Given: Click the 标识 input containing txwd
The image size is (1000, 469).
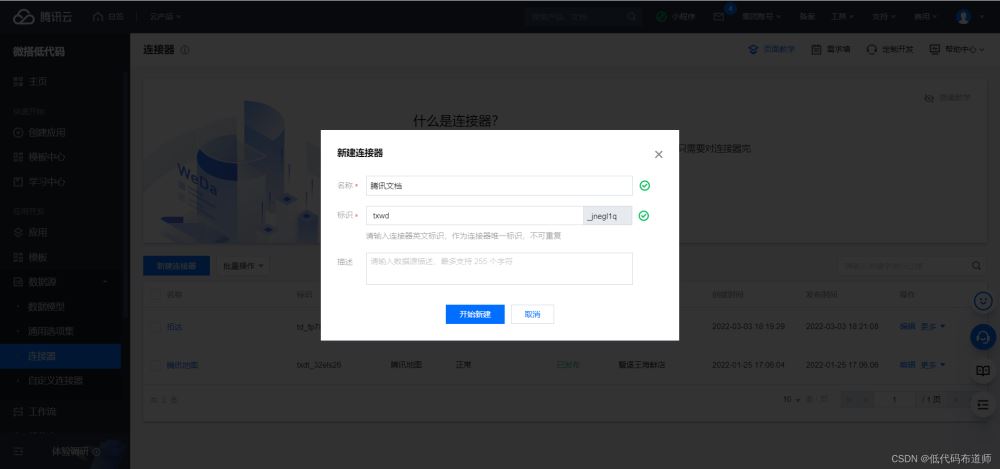Looking at the screenshot, I should point(474,216).
